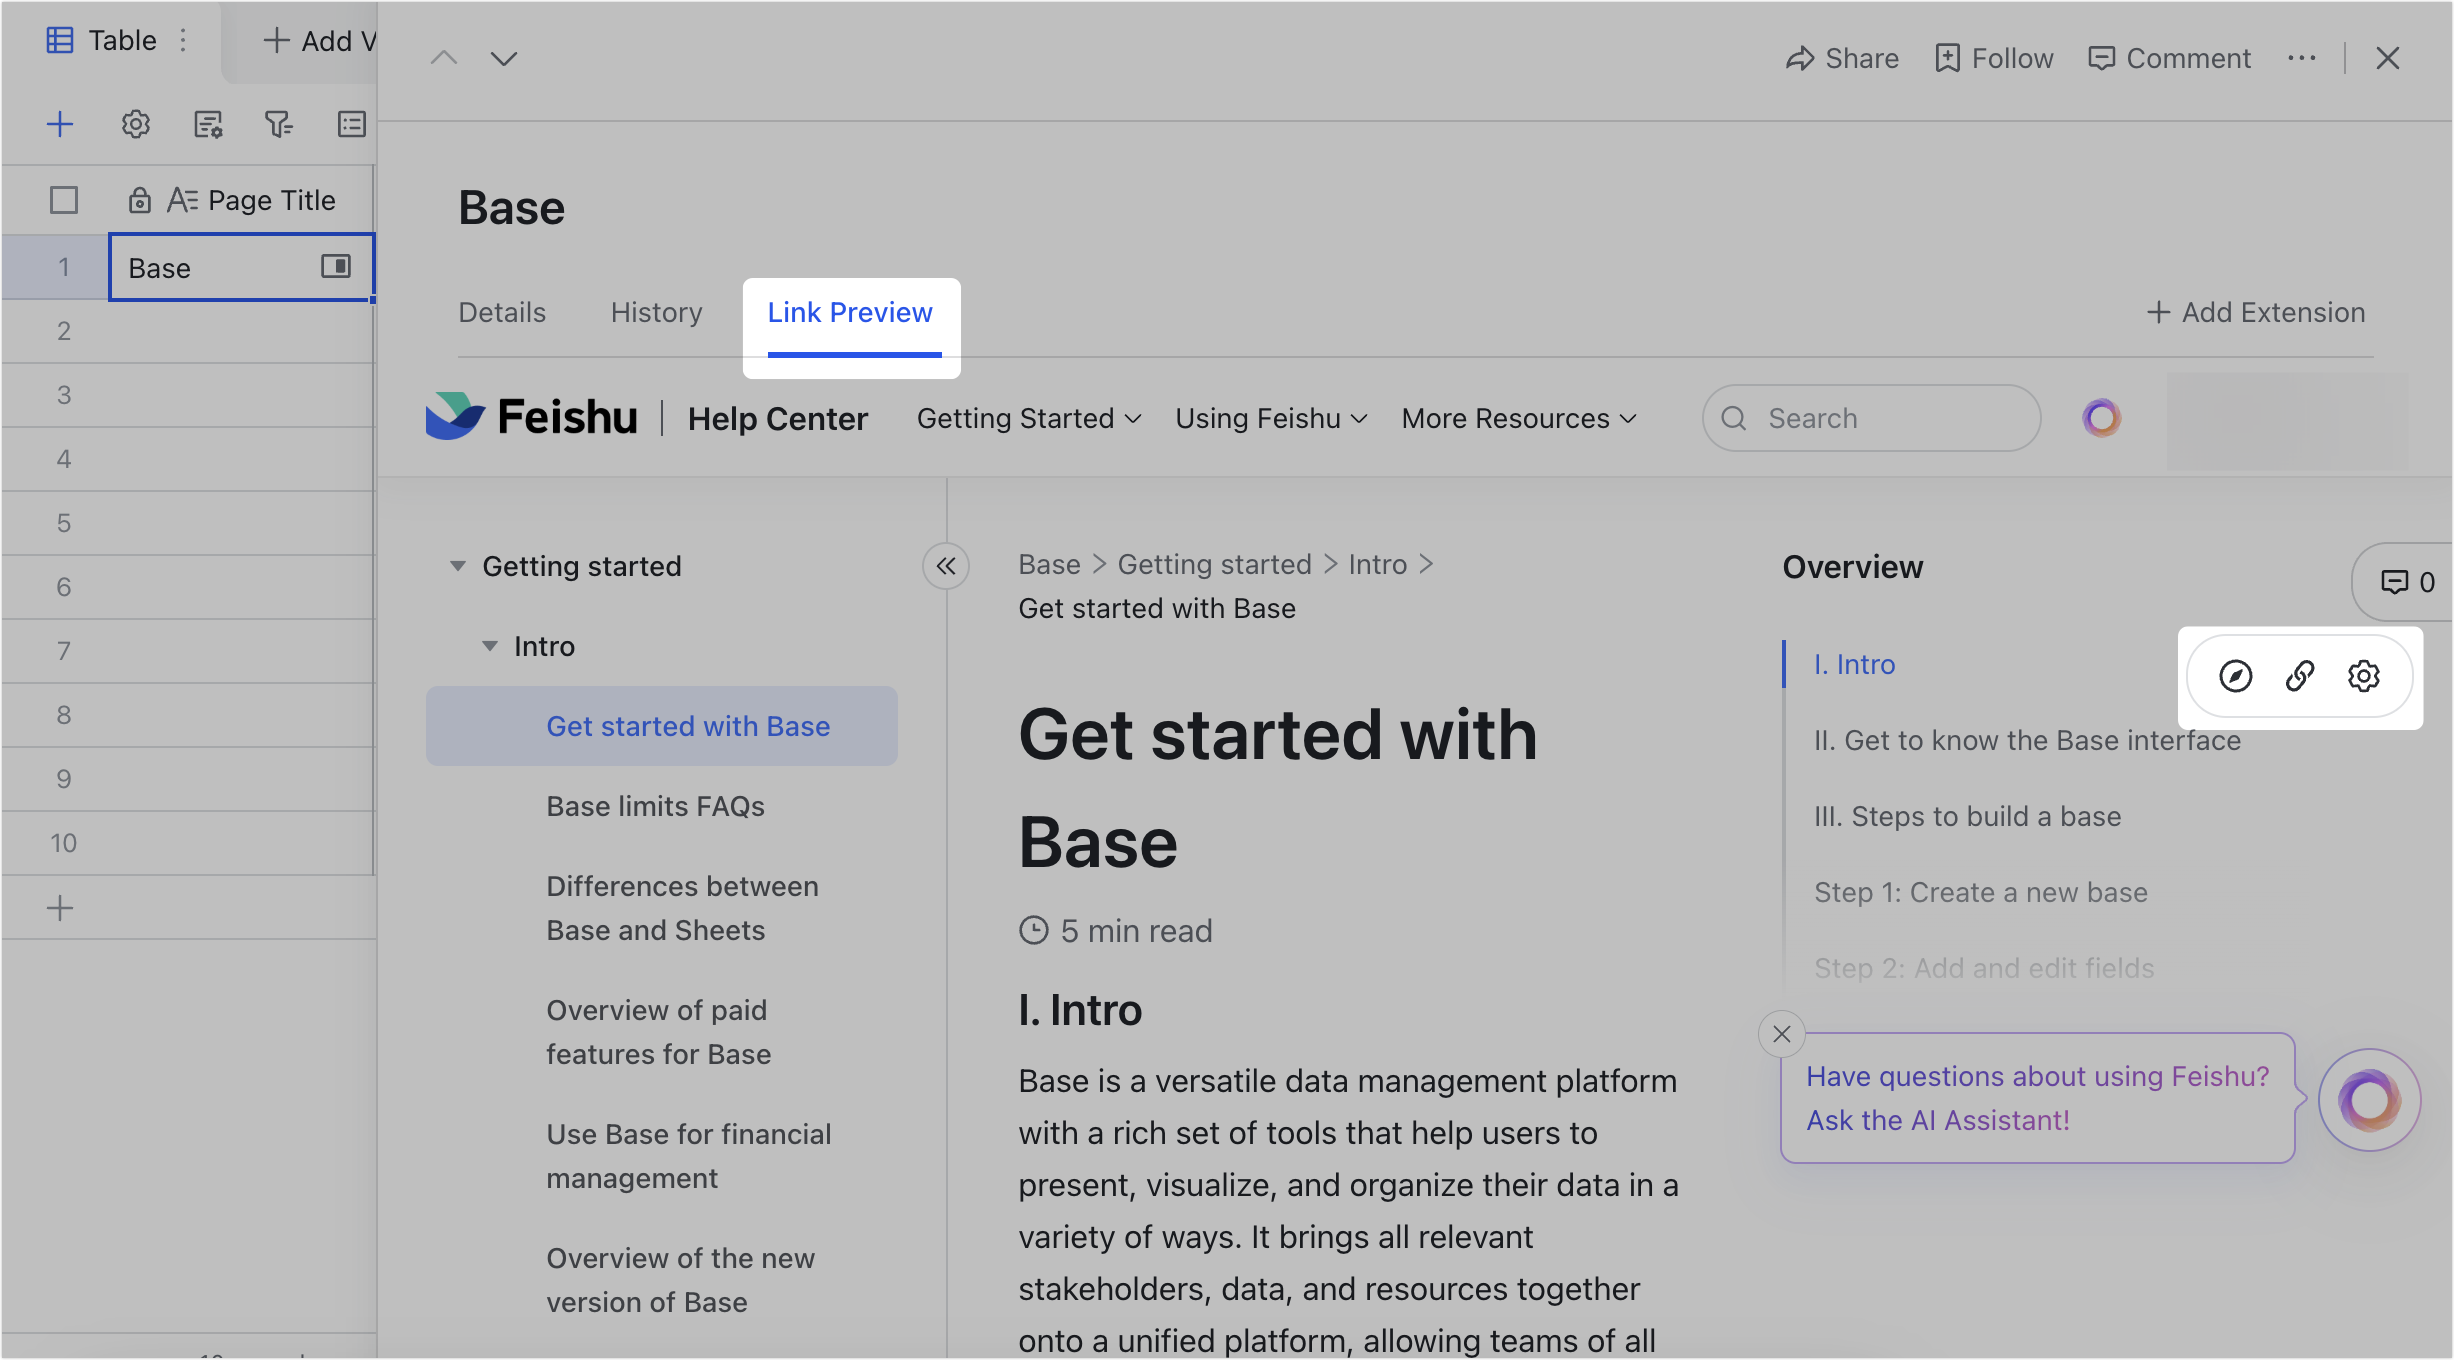Screen dimensions: 2454x1360
Task: Click the Base breadcrumb link
Action: click(1049, 564)
